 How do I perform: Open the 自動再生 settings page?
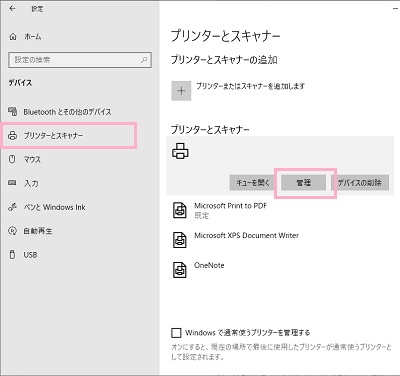click(x=38, y=231)
